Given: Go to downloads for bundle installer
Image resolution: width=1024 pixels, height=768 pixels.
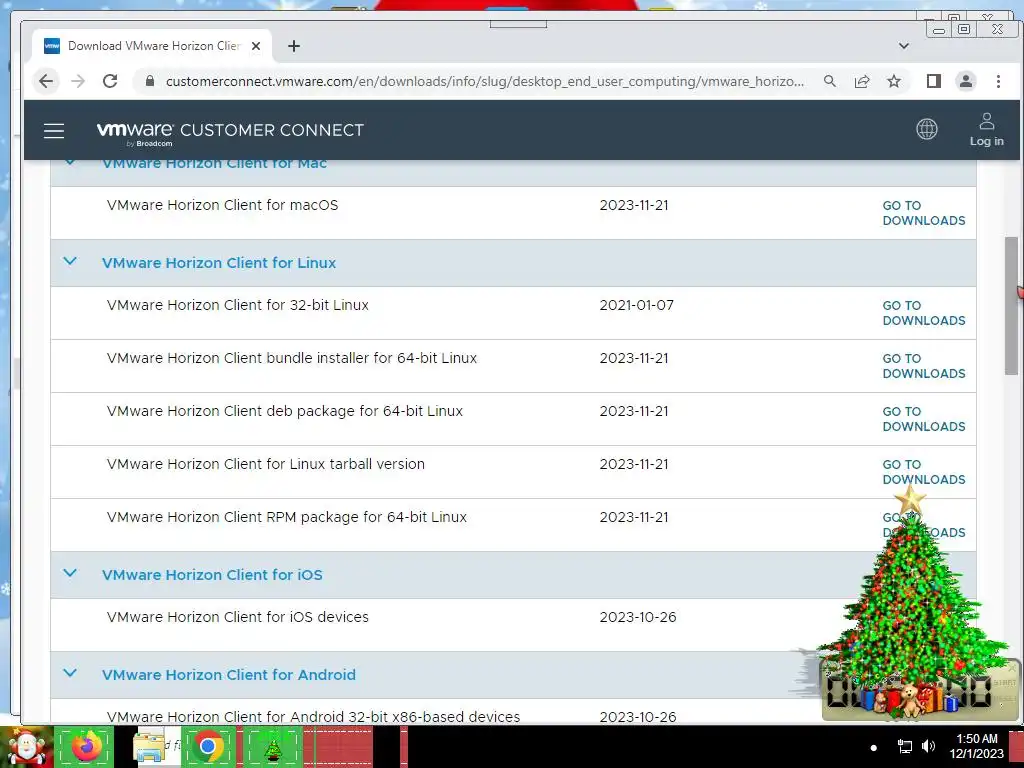Looking at the screenshot, I should [x=923, y=366].
